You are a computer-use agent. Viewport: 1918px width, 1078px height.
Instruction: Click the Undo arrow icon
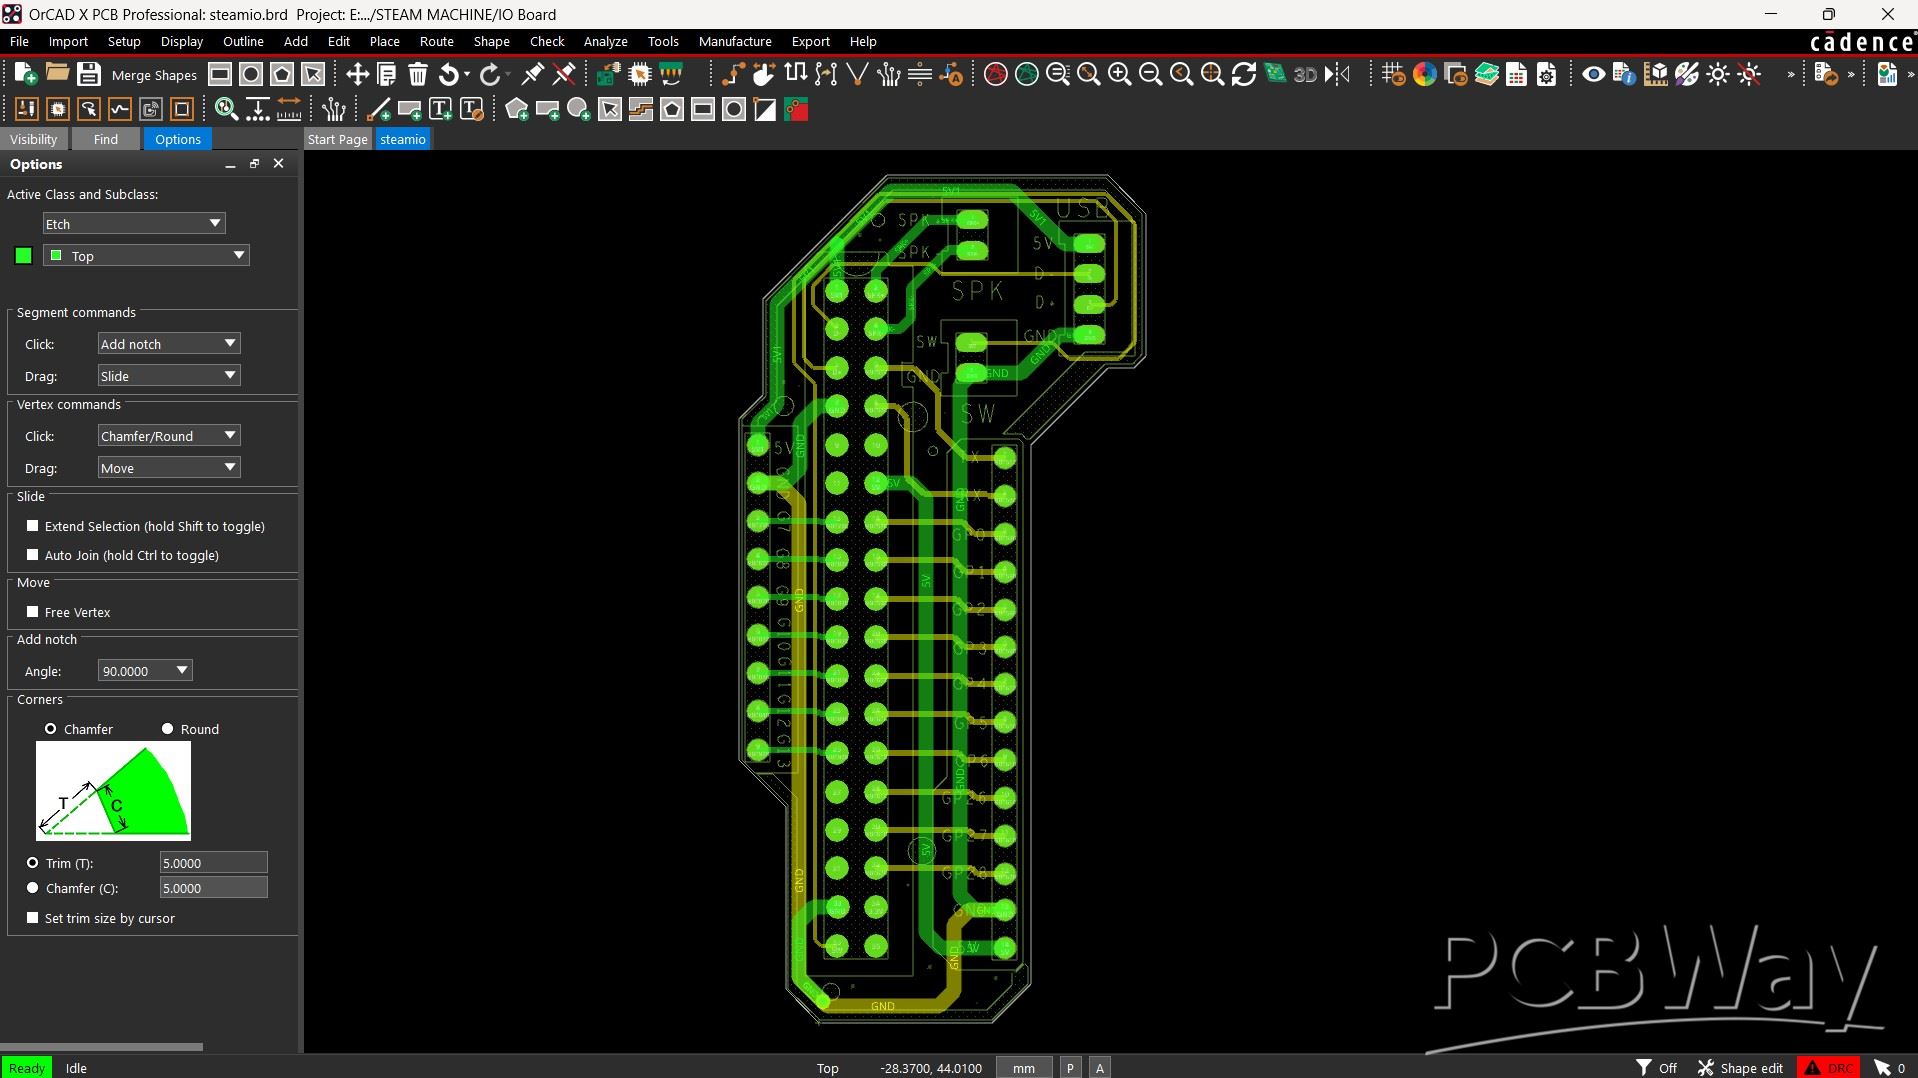(449, 74)
